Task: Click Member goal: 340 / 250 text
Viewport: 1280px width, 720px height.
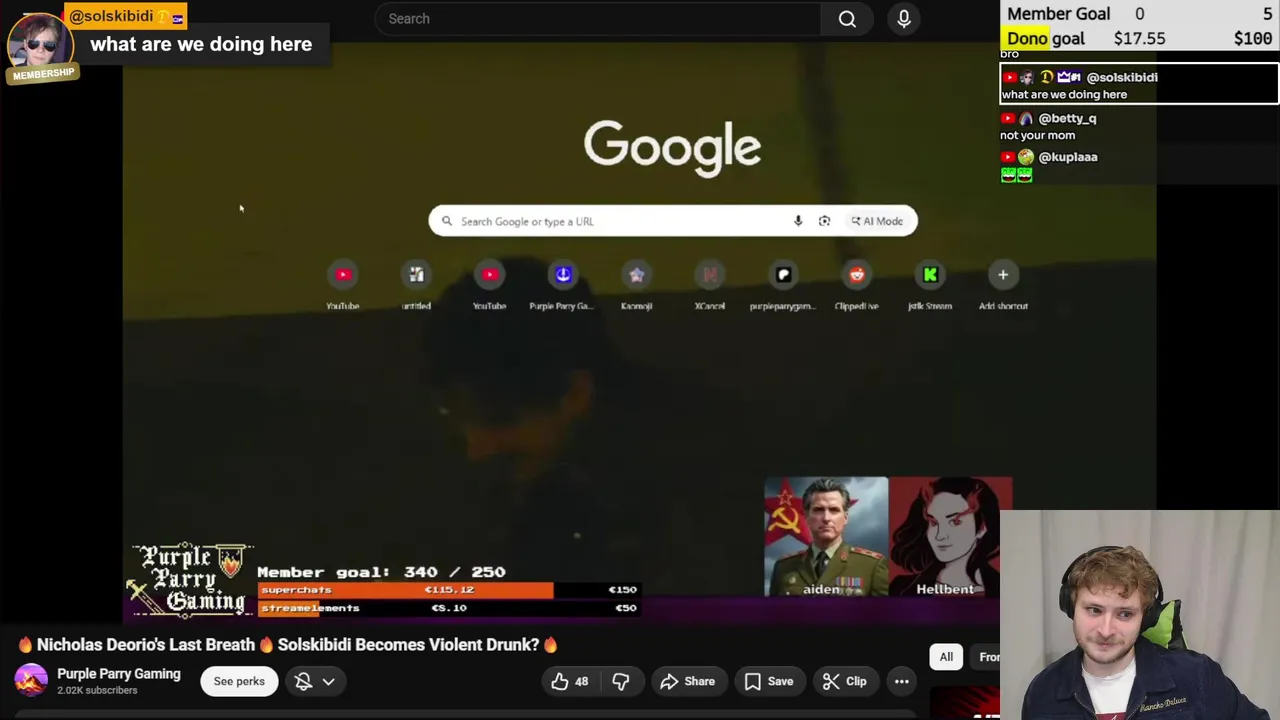Action: pos(381,572)
